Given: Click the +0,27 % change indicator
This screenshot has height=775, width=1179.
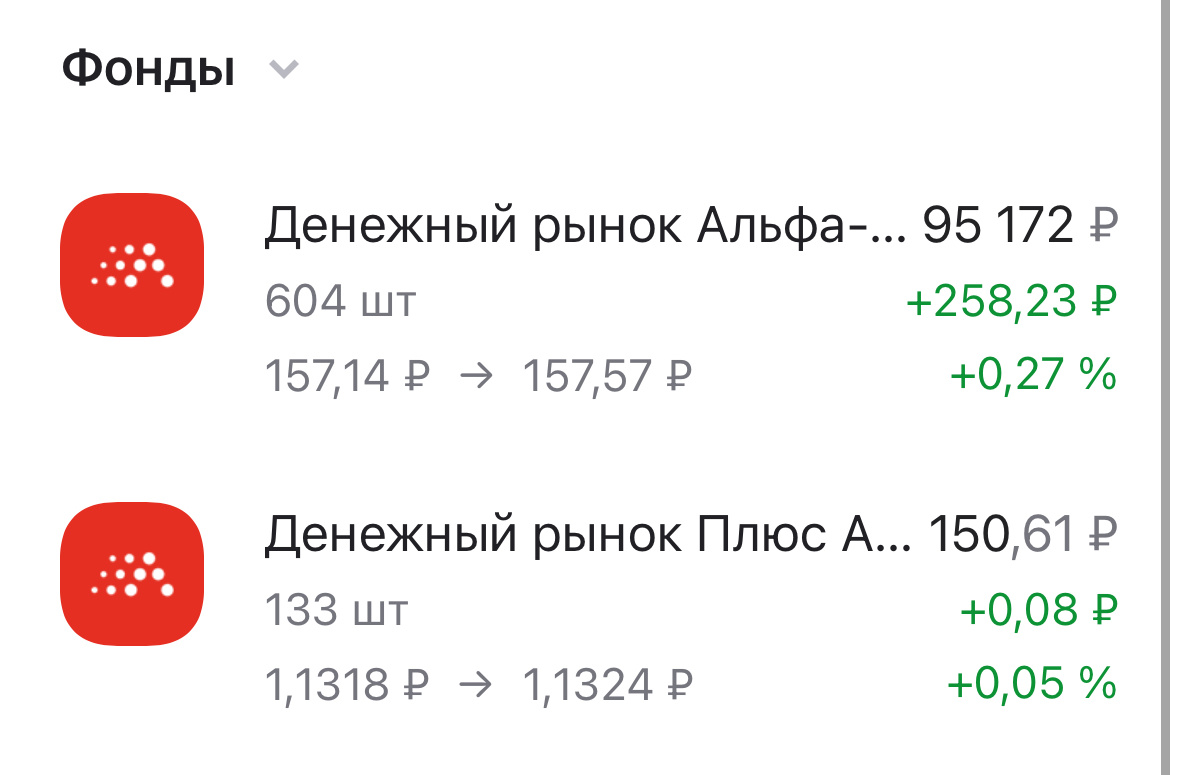Looking at the screenshot, I should click(1032, 375).
